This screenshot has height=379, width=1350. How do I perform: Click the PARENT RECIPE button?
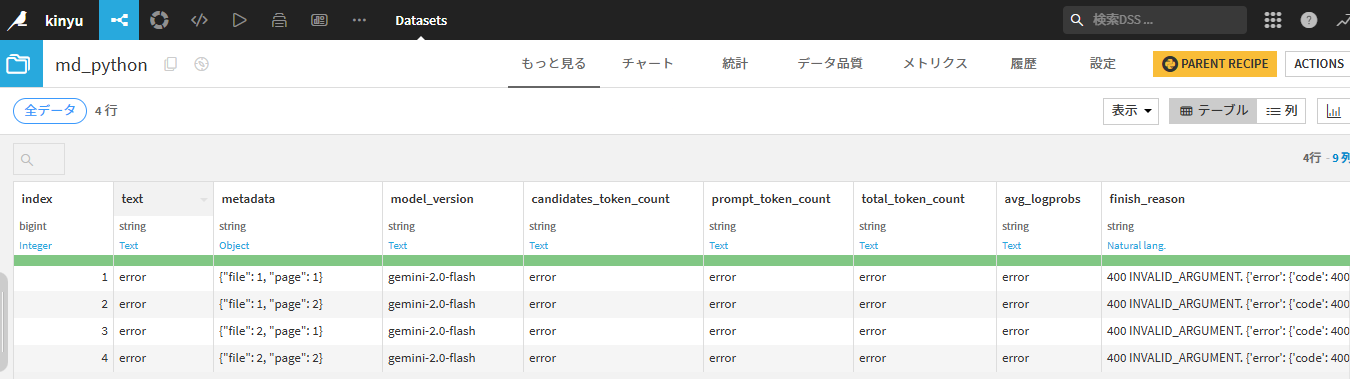[x=1215, y=64]
